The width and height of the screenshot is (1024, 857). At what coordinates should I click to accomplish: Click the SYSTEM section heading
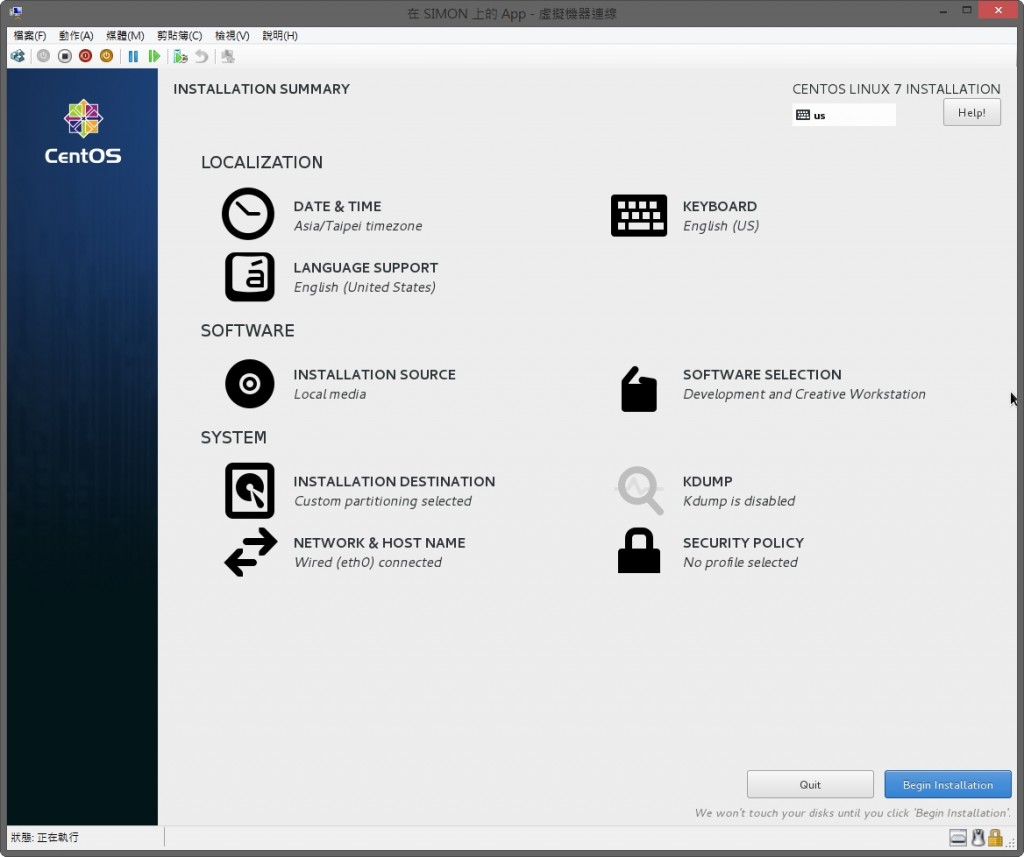pyautogui.click(x=233, y=437)
